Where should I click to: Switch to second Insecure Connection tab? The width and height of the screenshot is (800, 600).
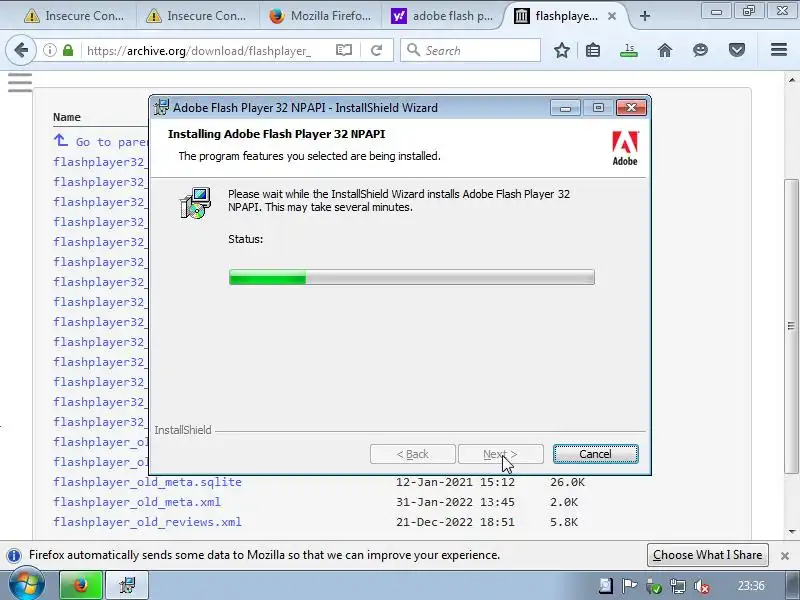196,16
